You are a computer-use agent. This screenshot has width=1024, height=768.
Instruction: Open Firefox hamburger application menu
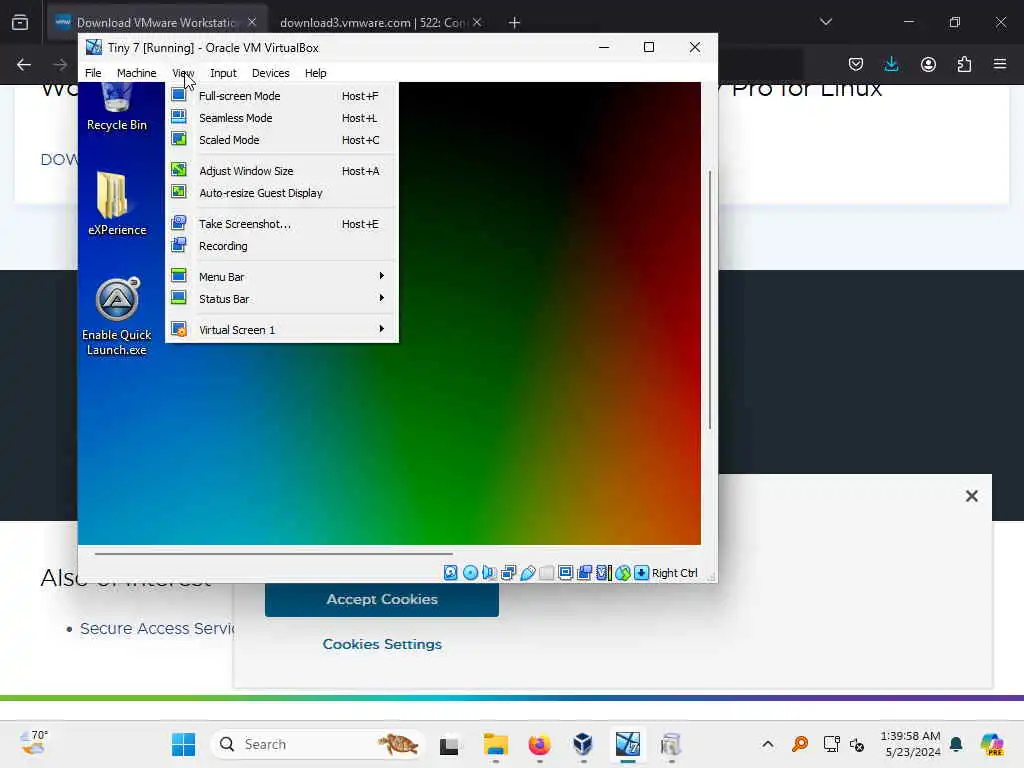coord(1000,64)
